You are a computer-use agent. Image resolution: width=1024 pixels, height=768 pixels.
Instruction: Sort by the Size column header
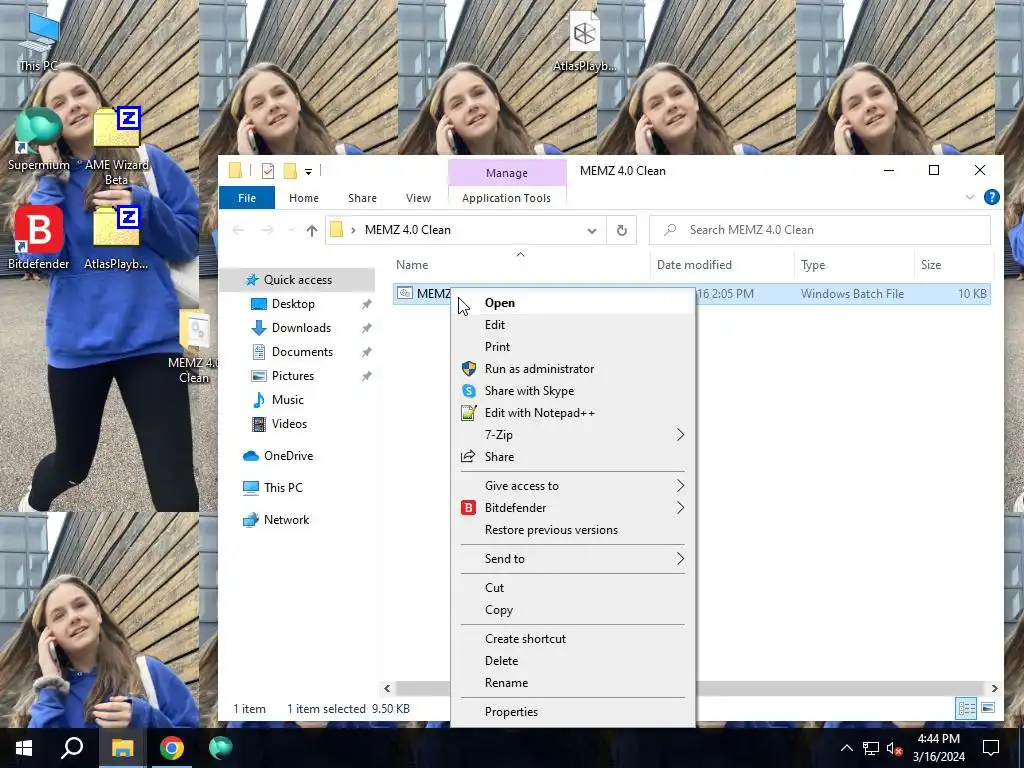point(931,264)
